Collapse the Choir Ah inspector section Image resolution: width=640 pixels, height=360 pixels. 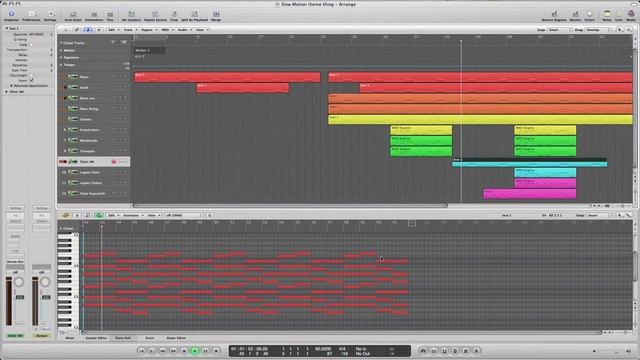pos(7,92)
